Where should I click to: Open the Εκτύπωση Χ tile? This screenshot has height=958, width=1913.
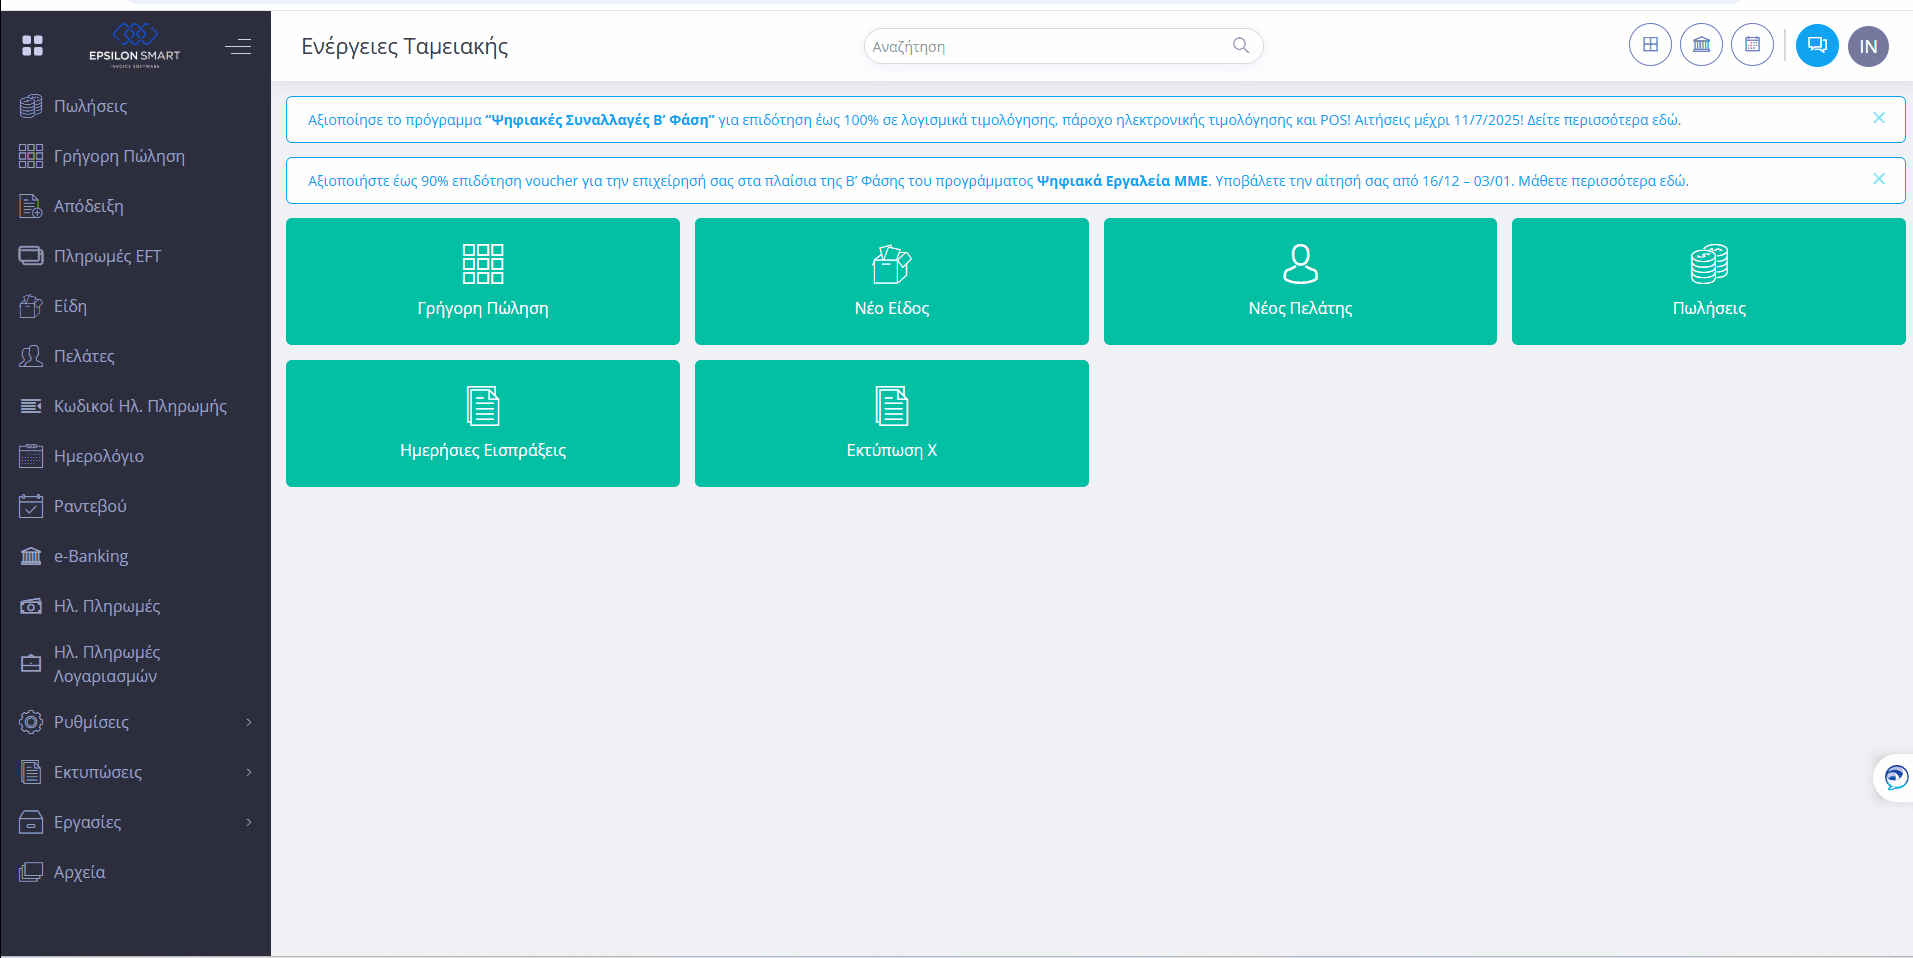coord(891,423)
